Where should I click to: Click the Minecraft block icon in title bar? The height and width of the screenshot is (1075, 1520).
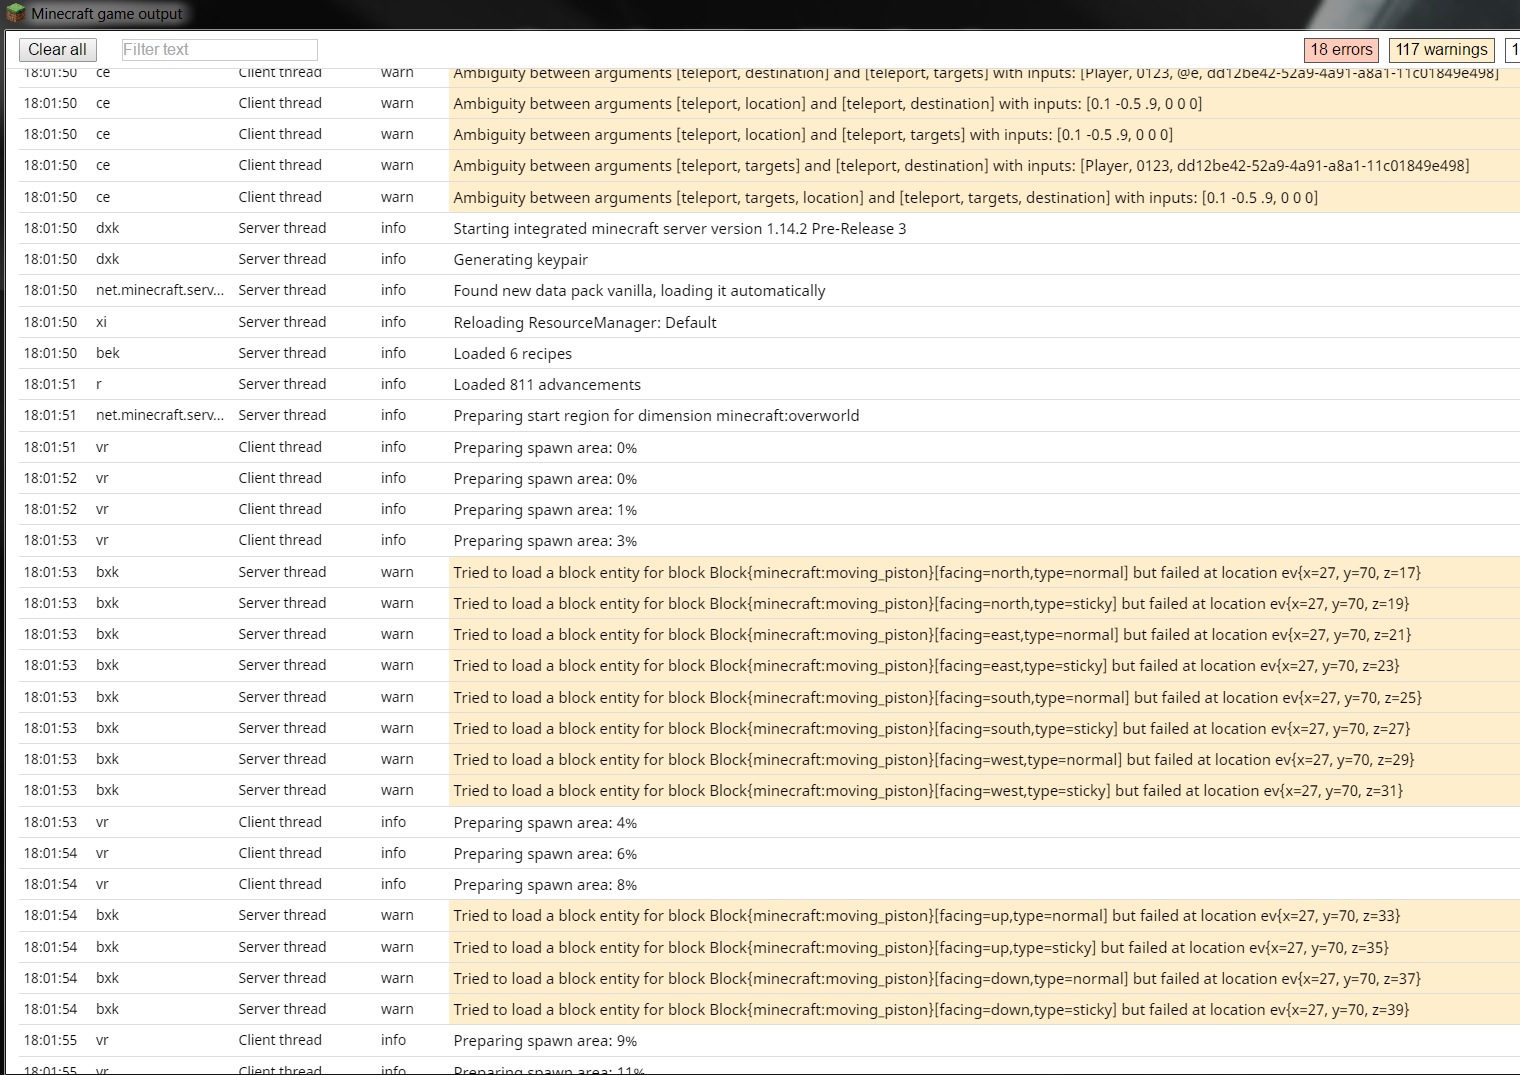(16, 13)
